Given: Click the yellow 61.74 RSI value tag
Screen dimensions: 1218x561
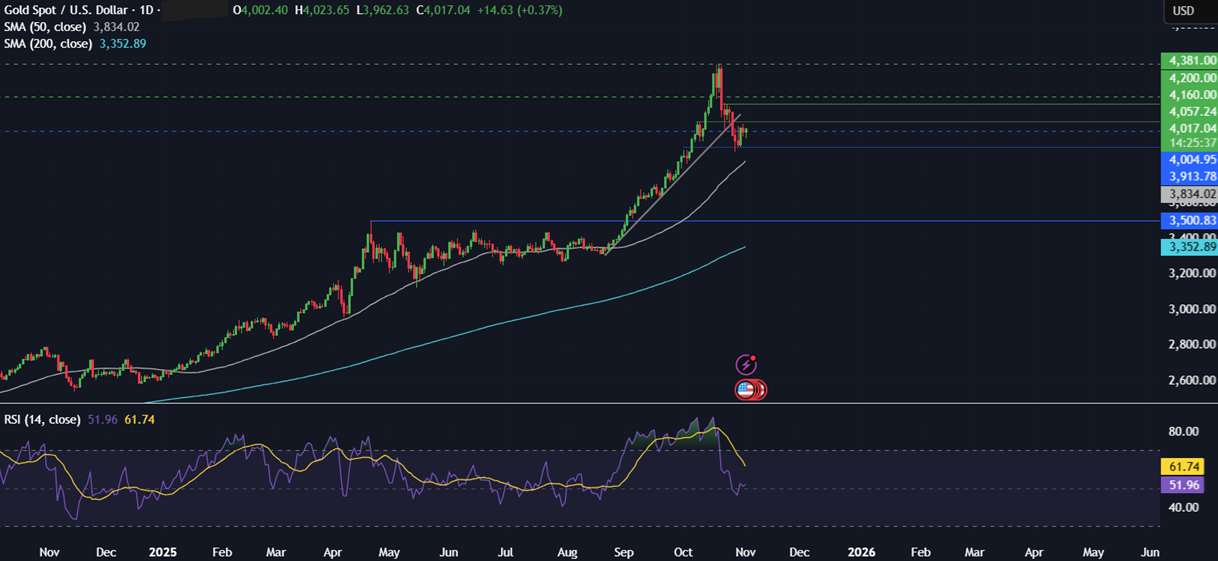Looking at the screenshot, I should [x=1188, y=467].
